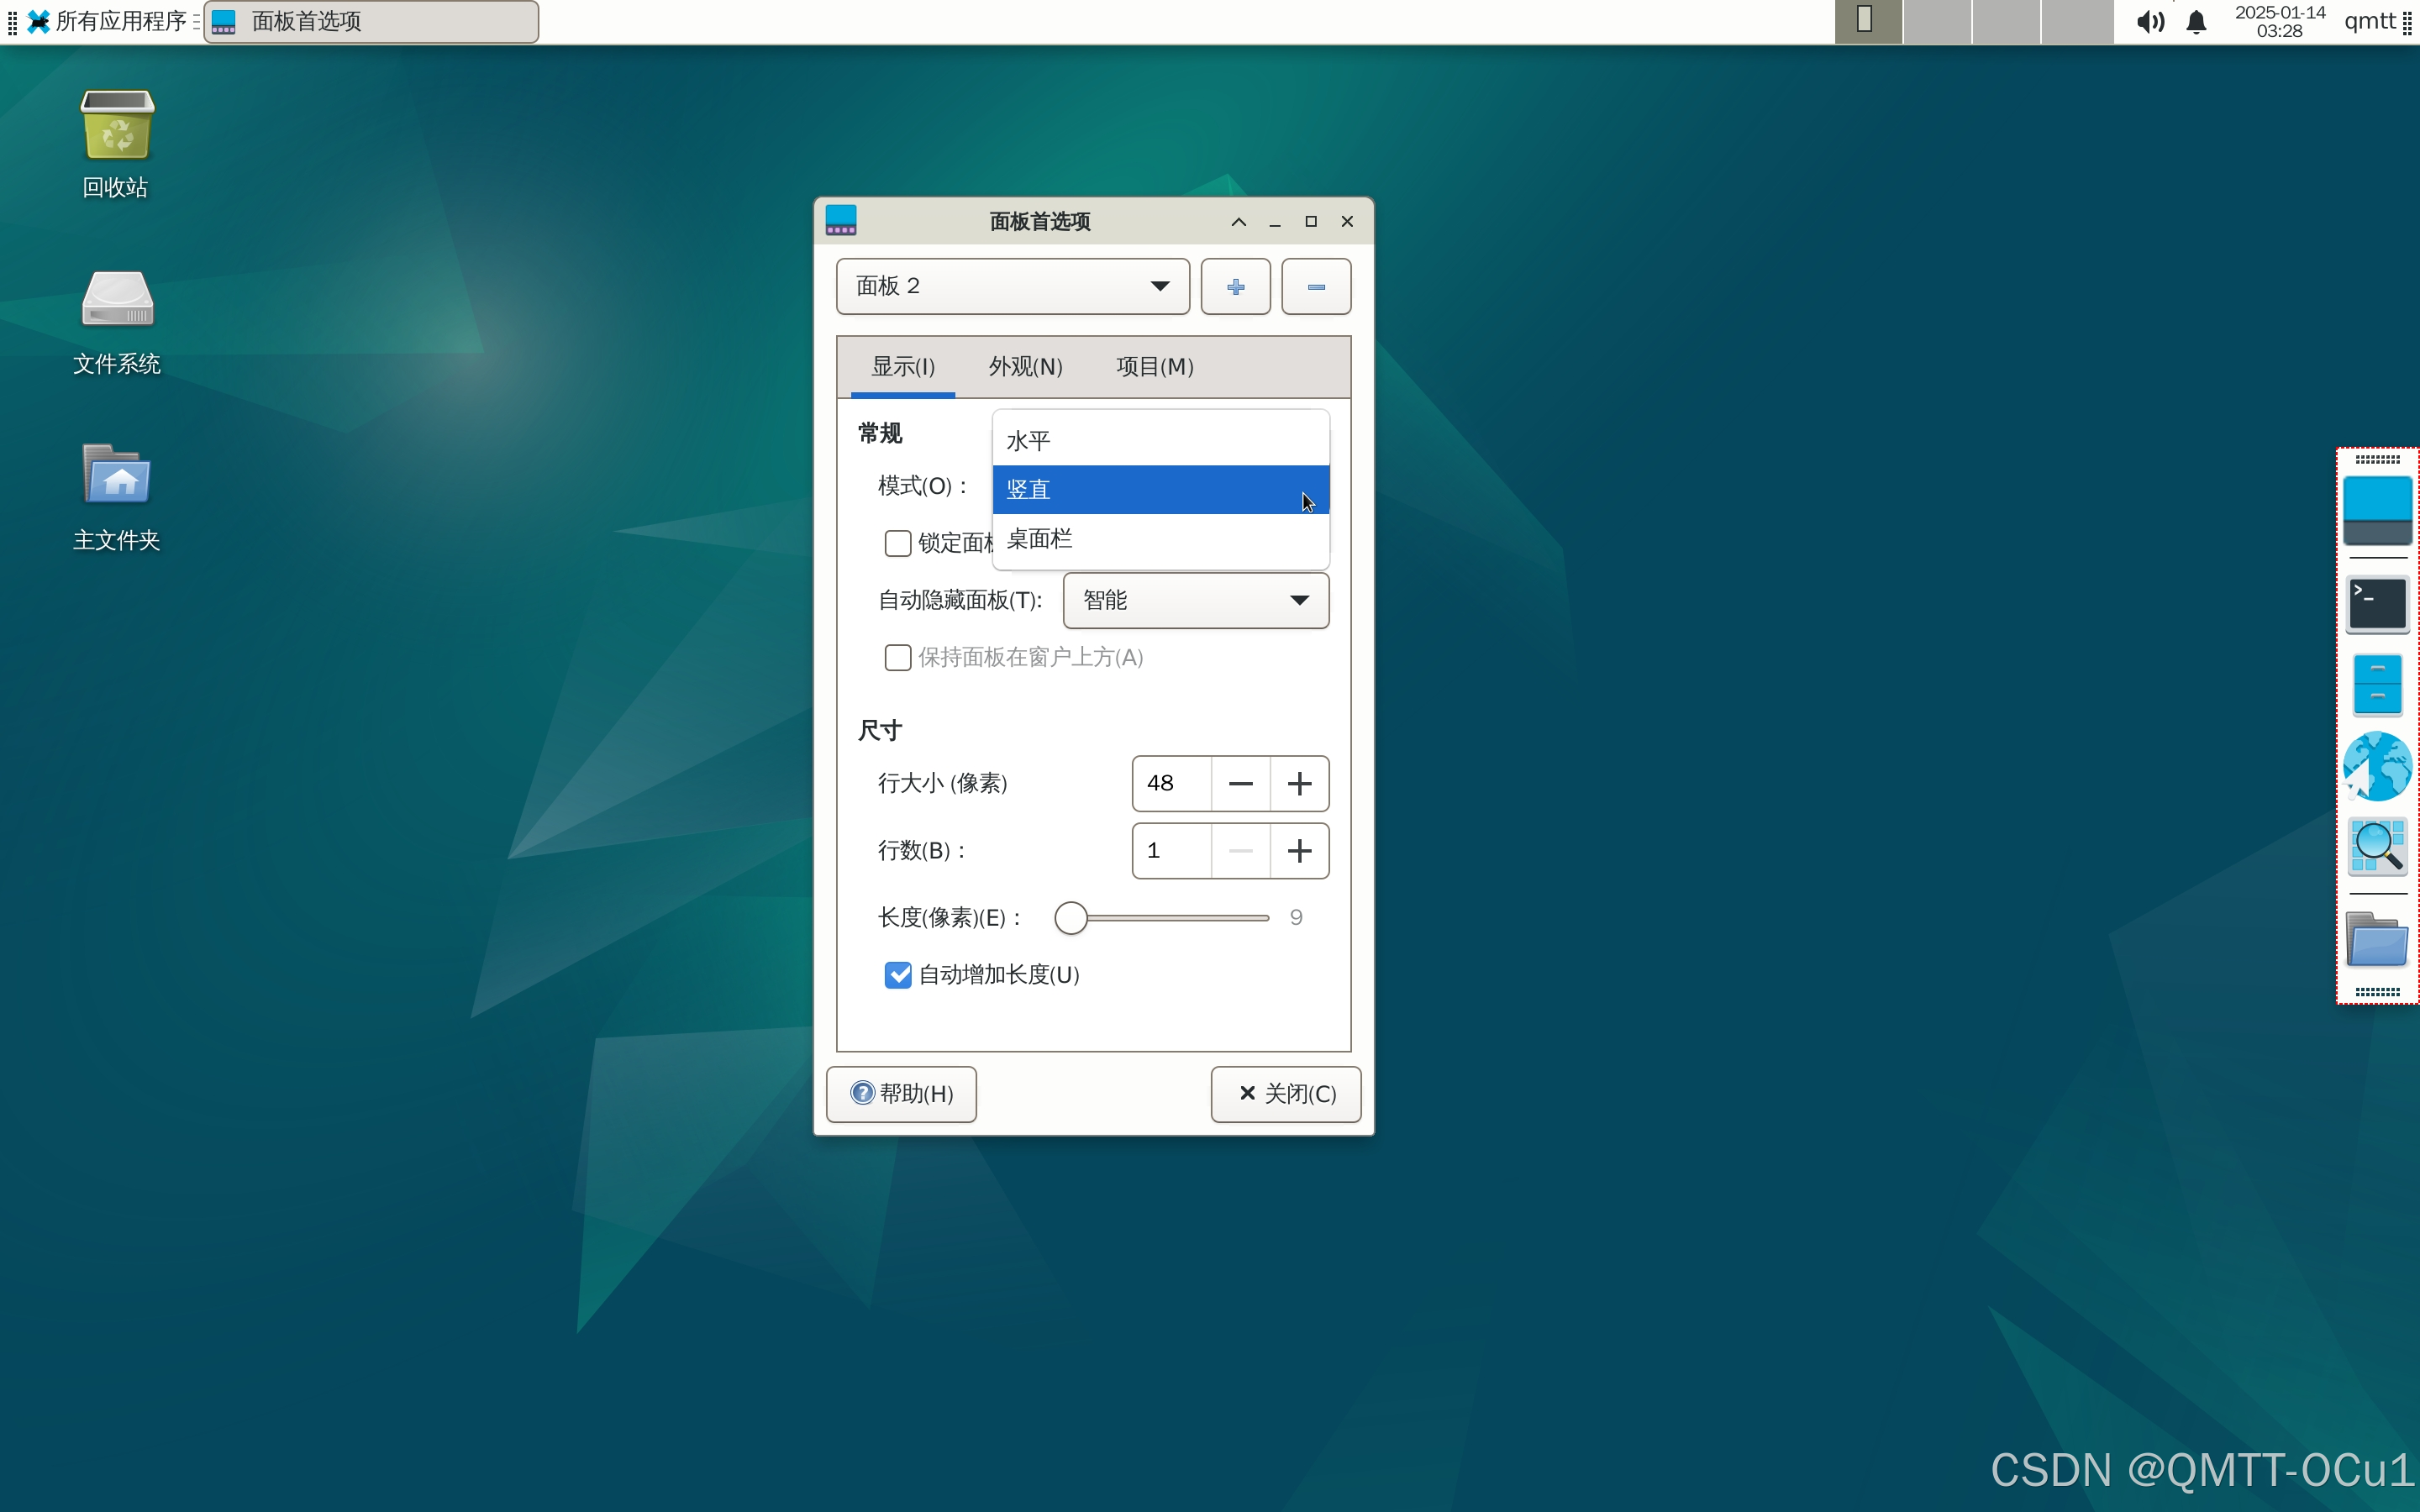The width and height of the screenshot is (2420, 1512).
Task: Open the Recycle Bin desktop icon
Action: pyautogui.click(x=117, y=127)
